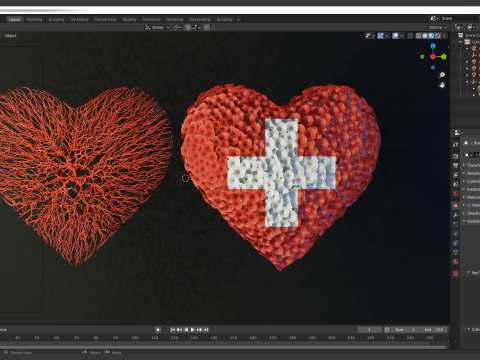
Task: Click the pan view hand icon
Action: coord(442,85)
